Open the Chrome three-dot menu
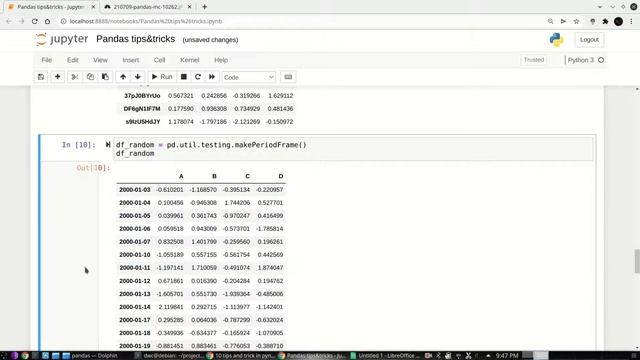This screenshot has height=360, width=640. pyautogui.click(x=631, y=21)
